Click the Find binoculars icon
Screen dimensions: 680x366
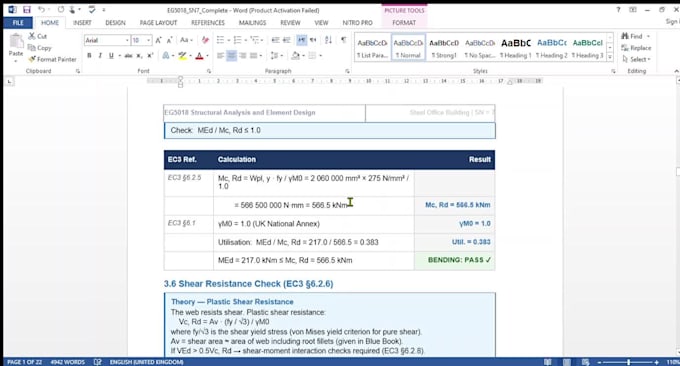click(x=625, y=36)
